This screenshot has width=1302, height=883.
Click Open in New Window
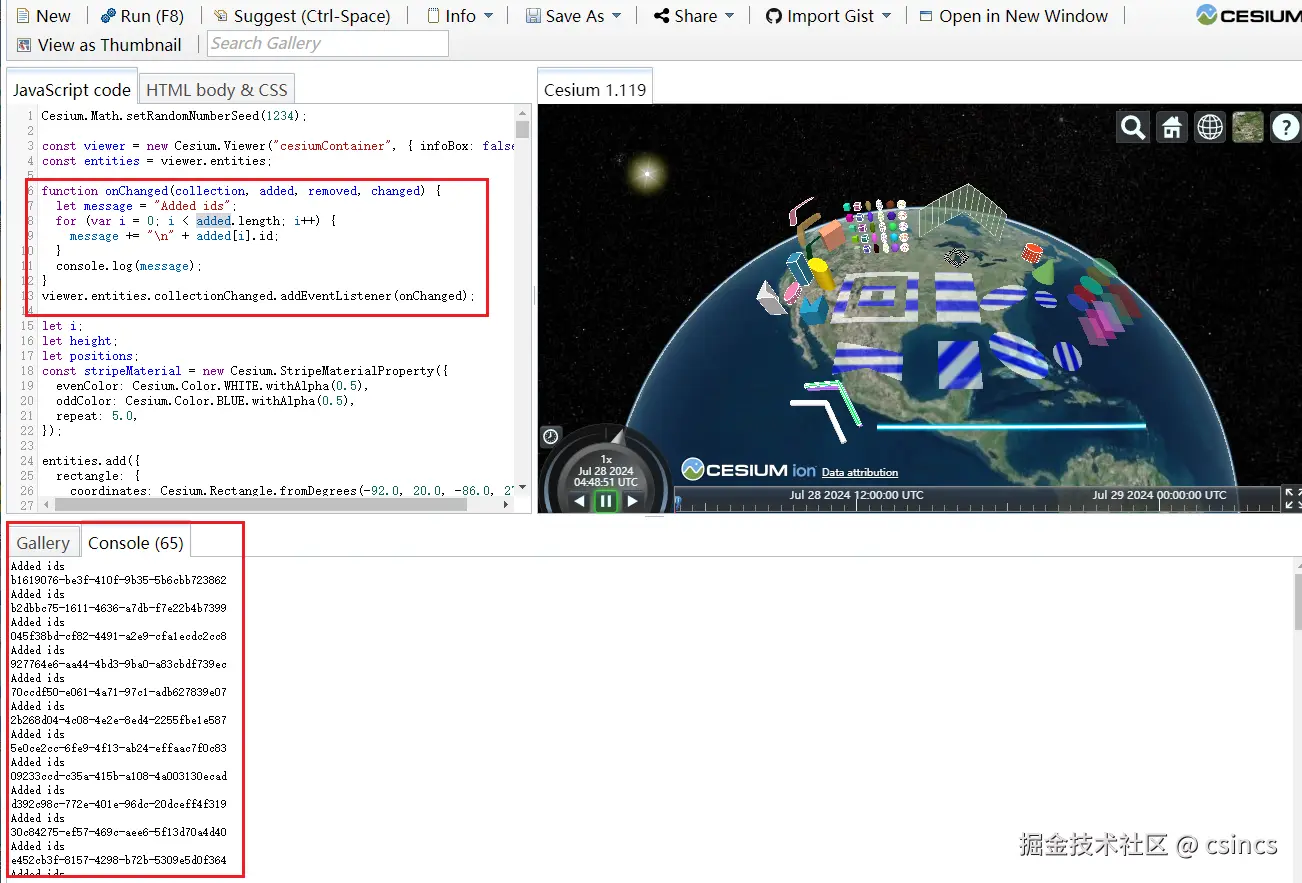(x=1013, y=16)
